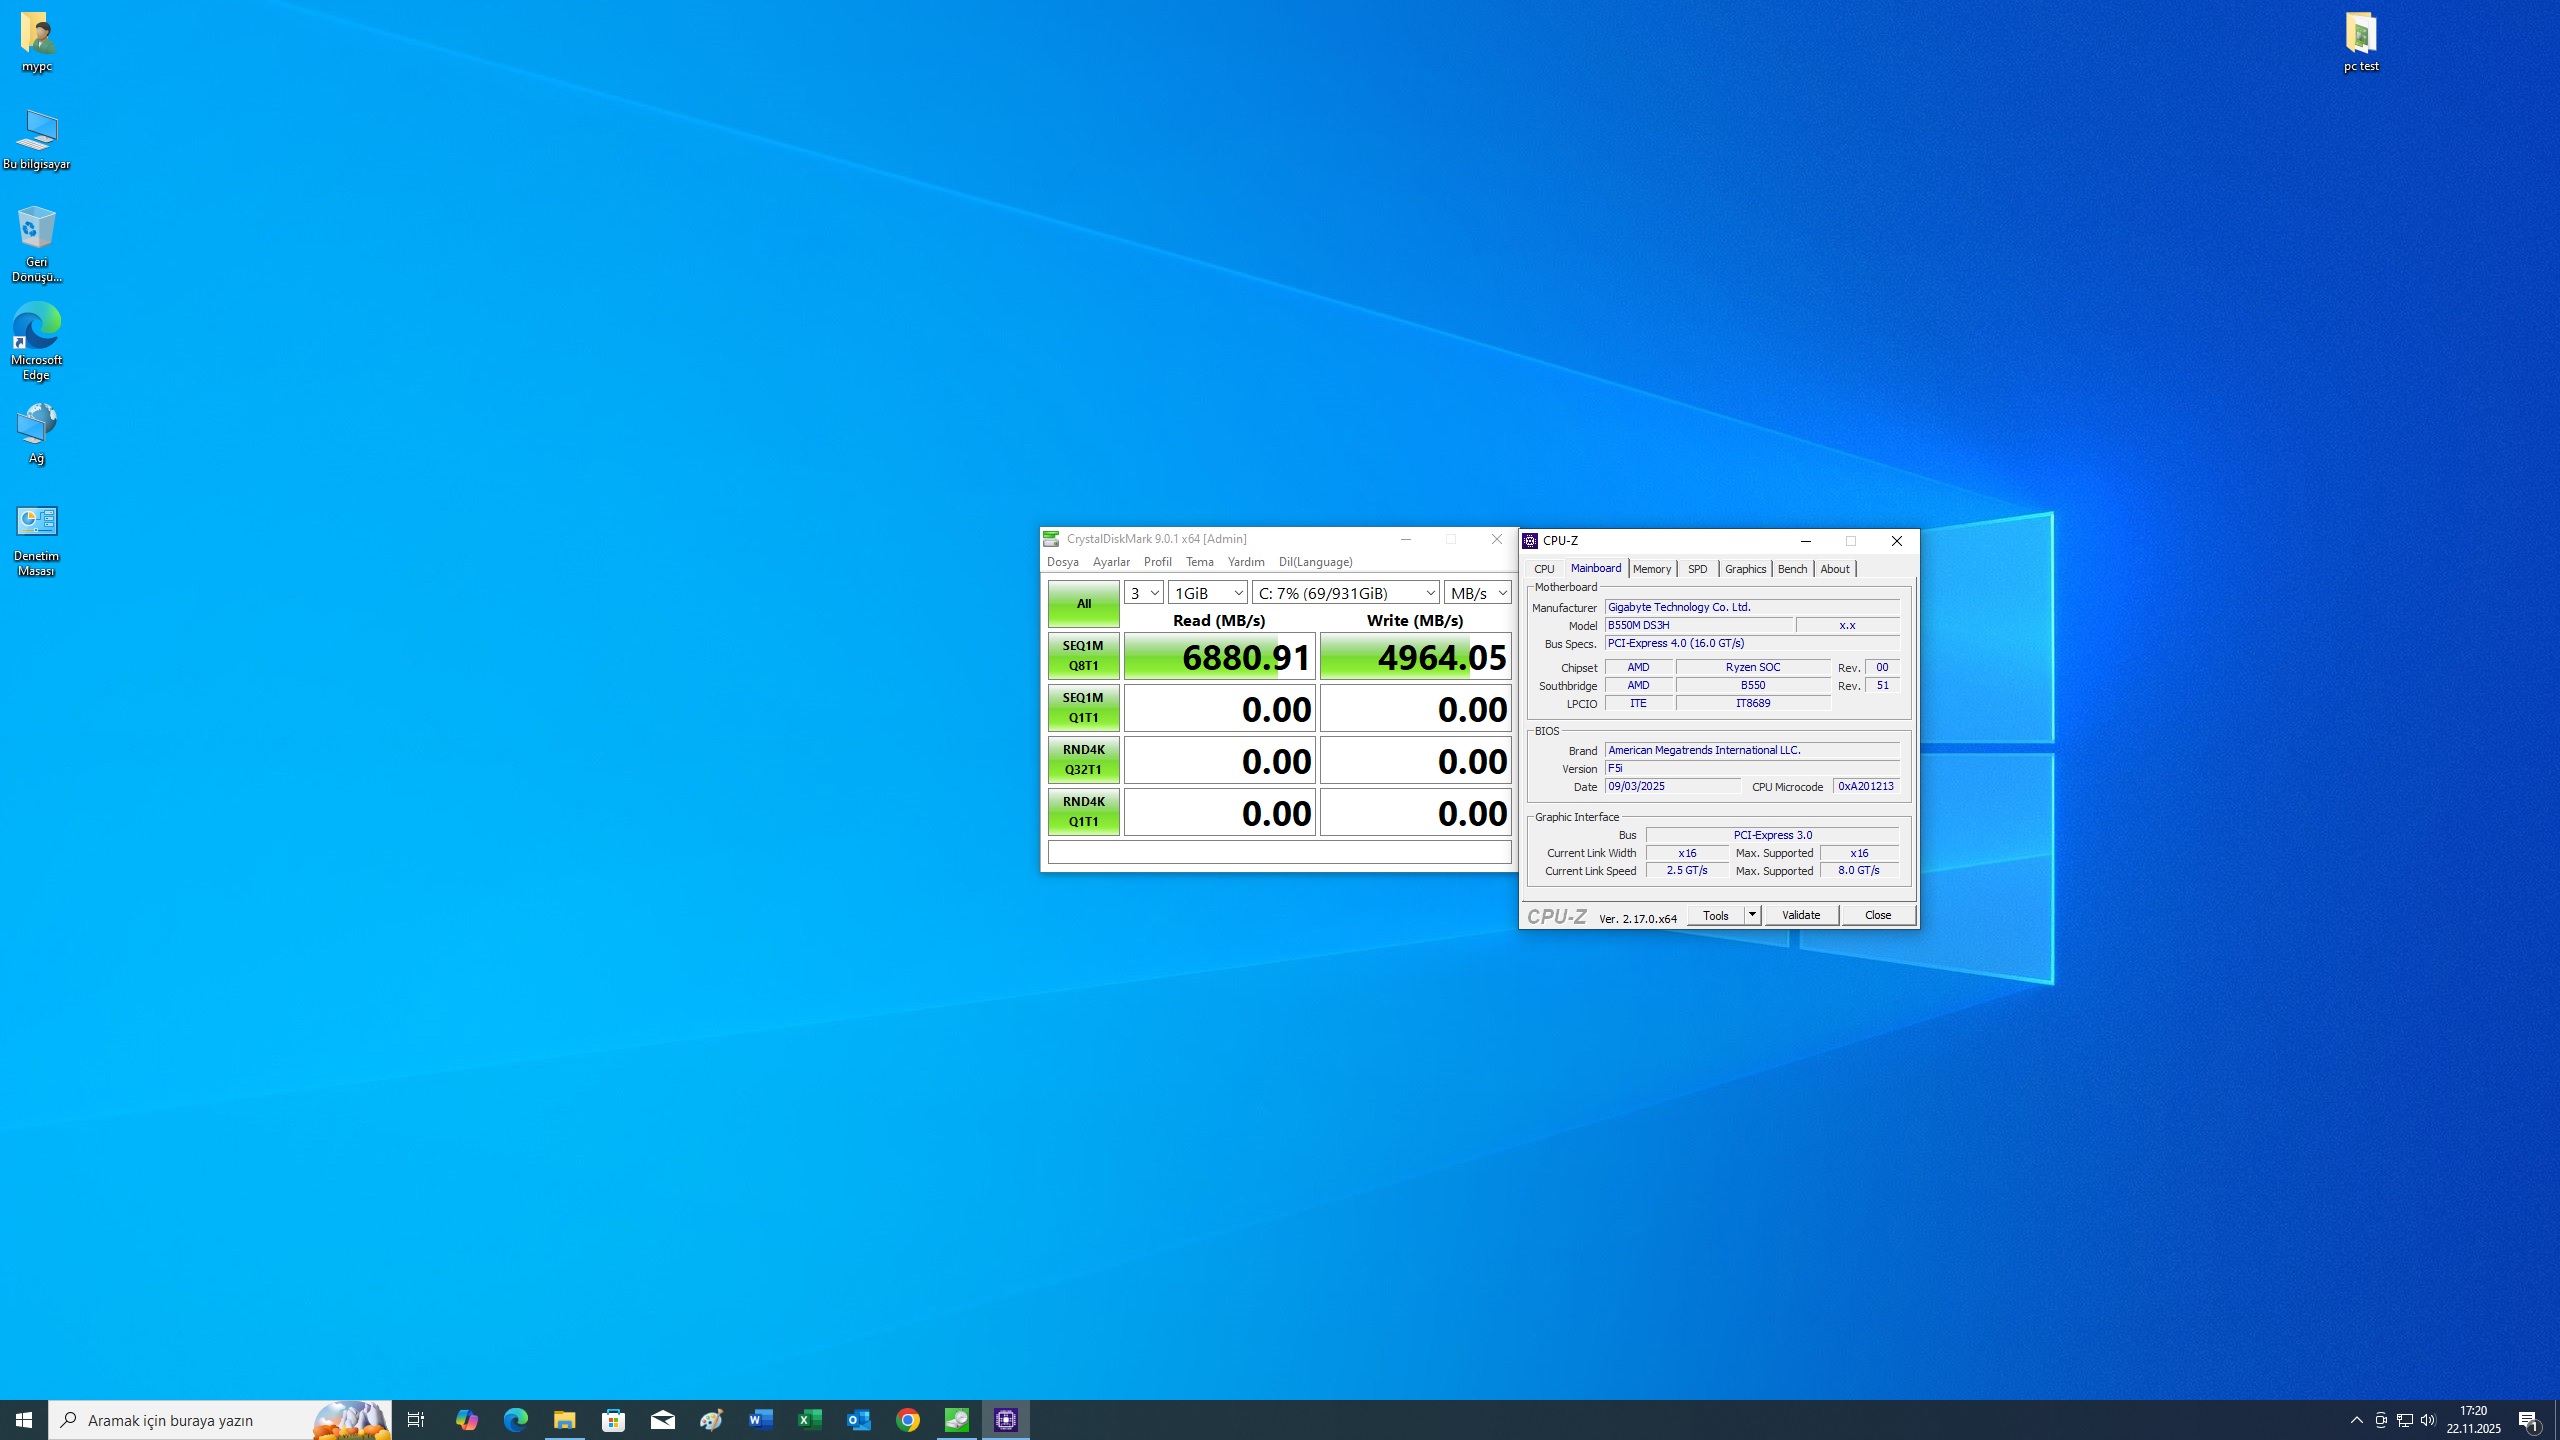This screenshot has height=1440, width=2560.
Task: Click the Tools dropdown arrow in CPU-Z
Action: (x=1752, y=915)
